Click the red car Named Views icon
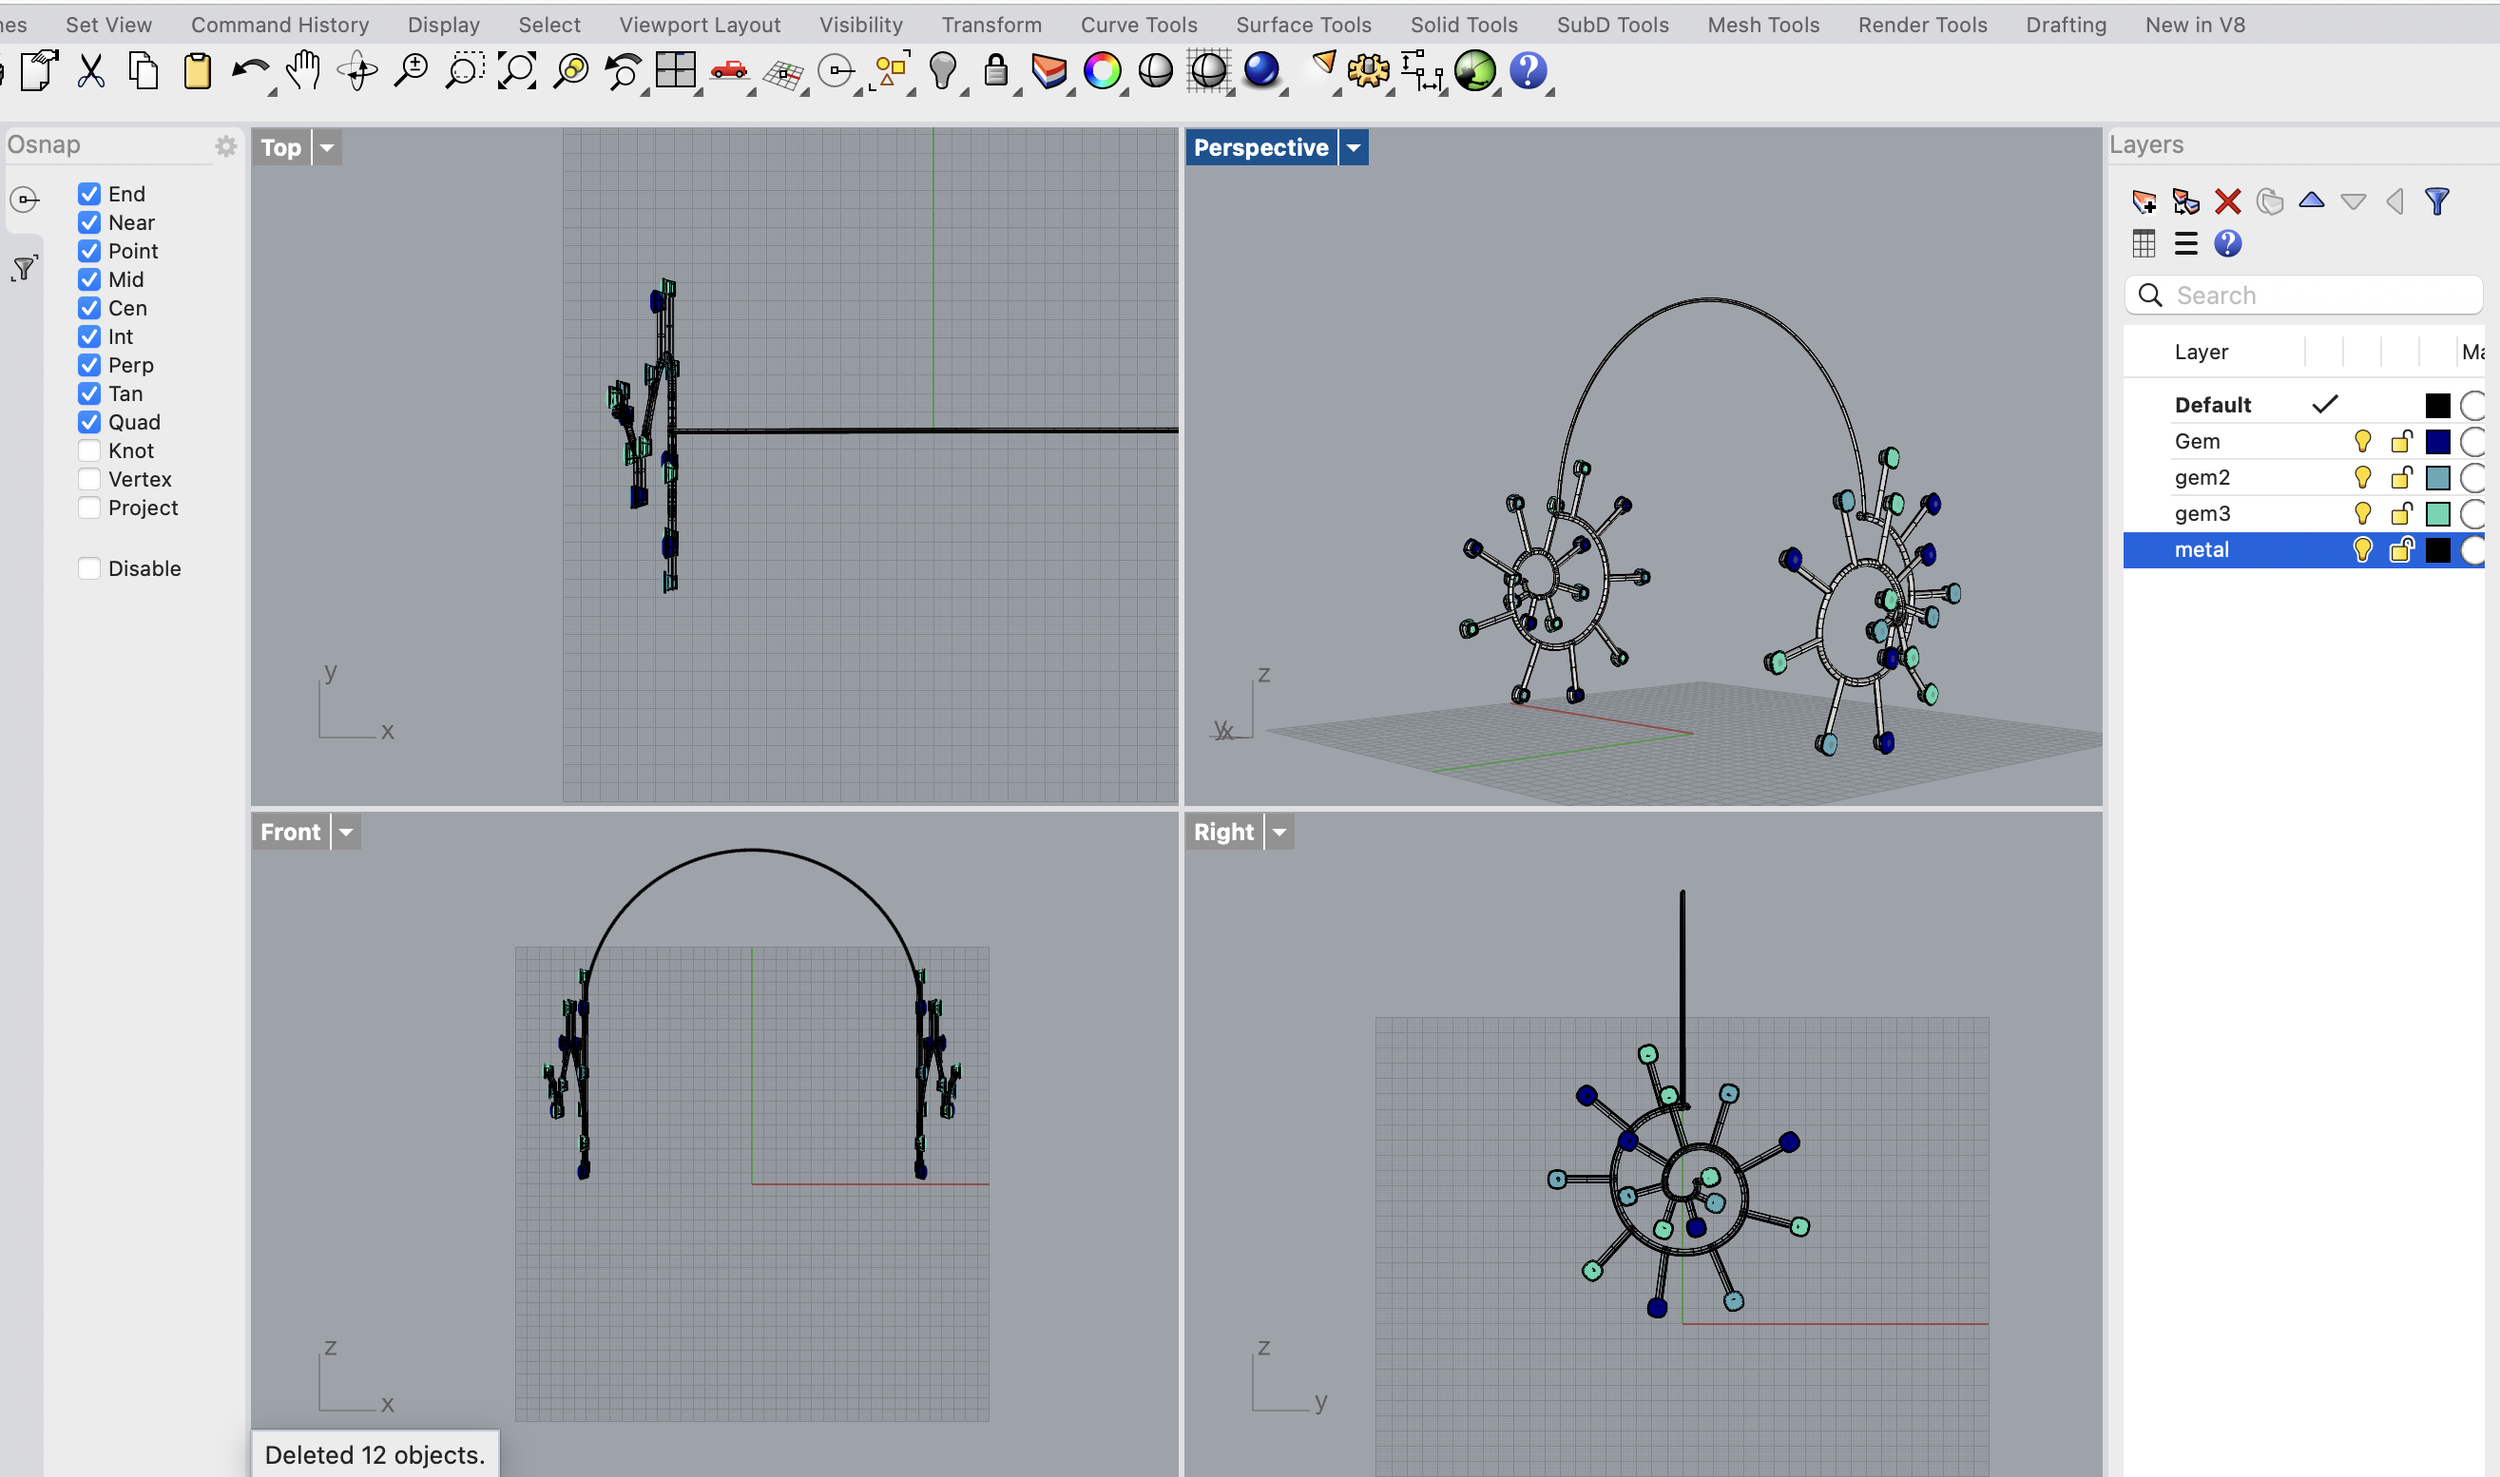2500x1477 pixels. click(x=730, y=71)
